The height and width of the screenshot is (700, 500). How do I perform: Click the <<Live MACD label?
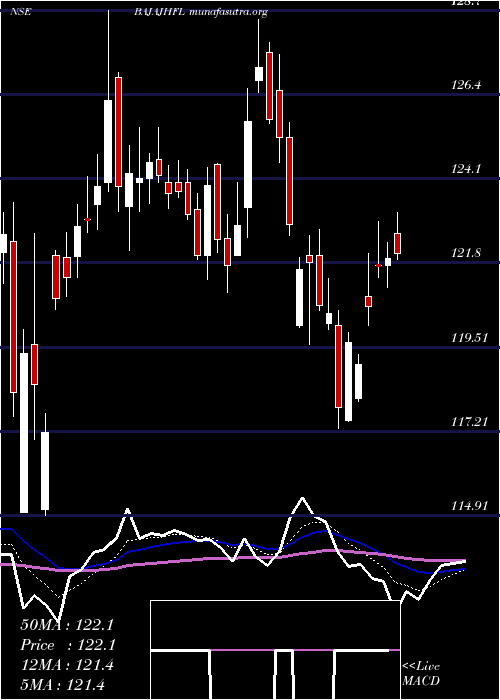(421, 674)
